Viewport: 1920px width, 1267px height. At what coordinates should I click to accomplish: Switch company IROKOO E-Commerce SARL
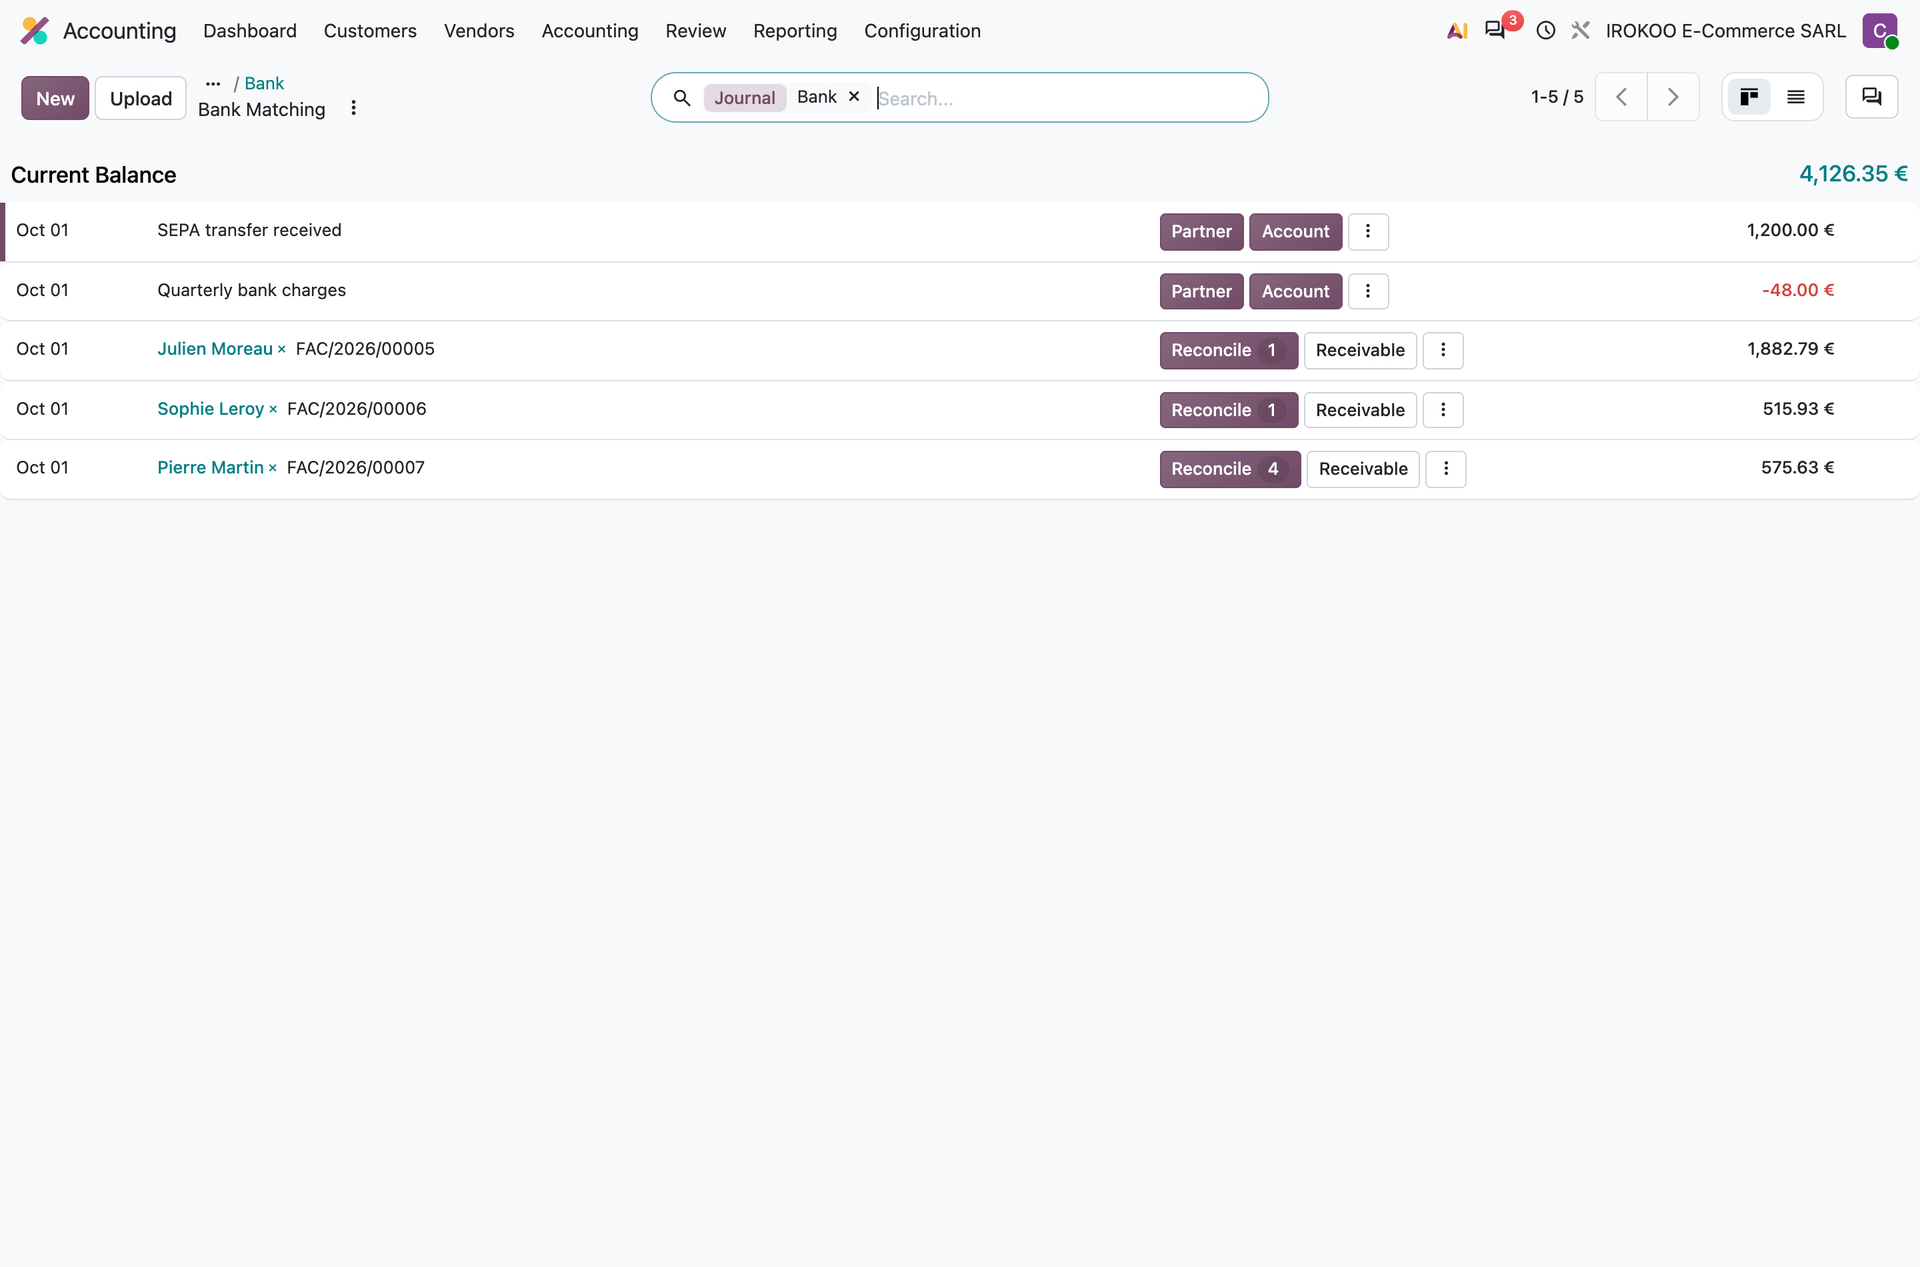(x=1725, y=31)
